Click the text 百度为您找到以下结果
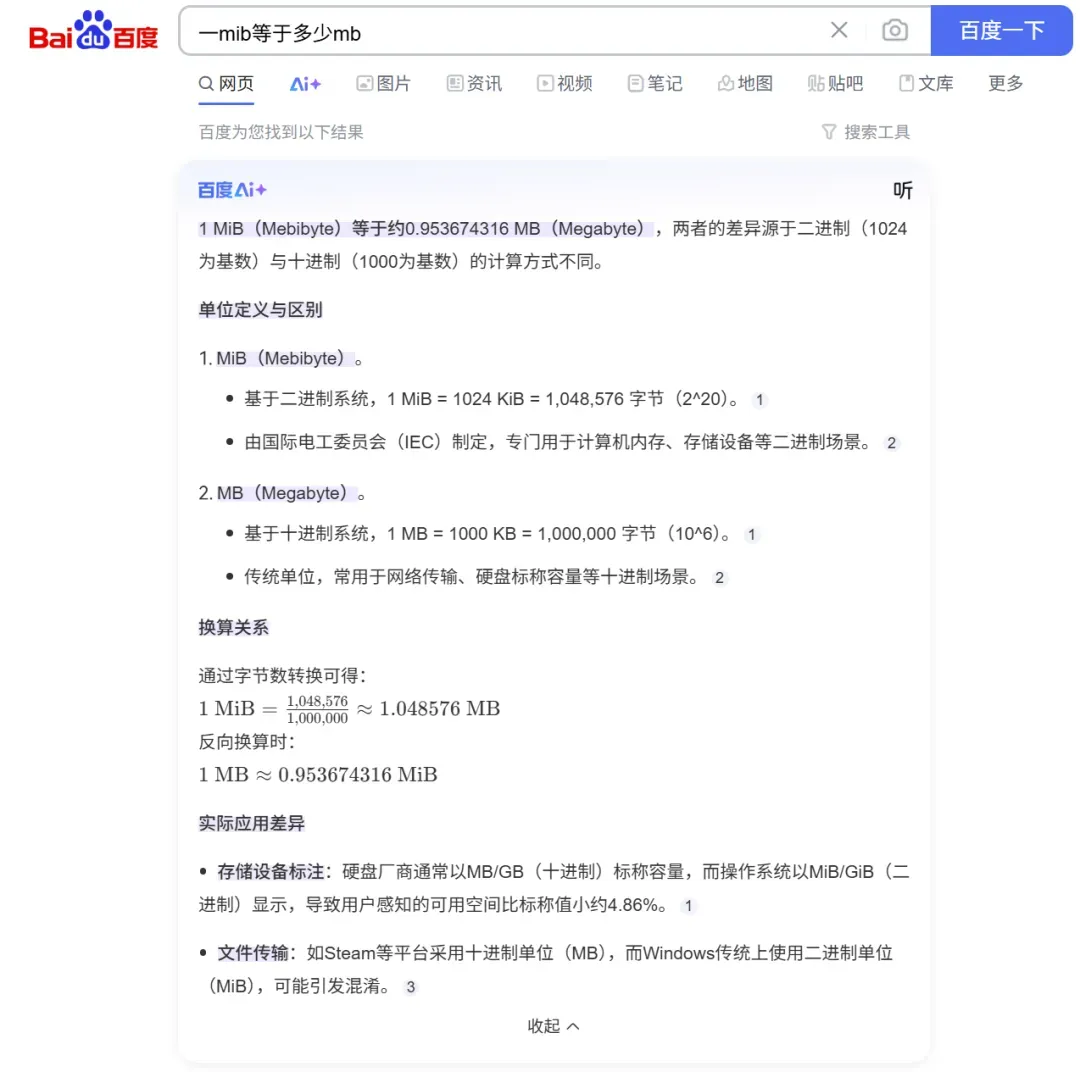The image size is (1080, 1072). (281, 132)
